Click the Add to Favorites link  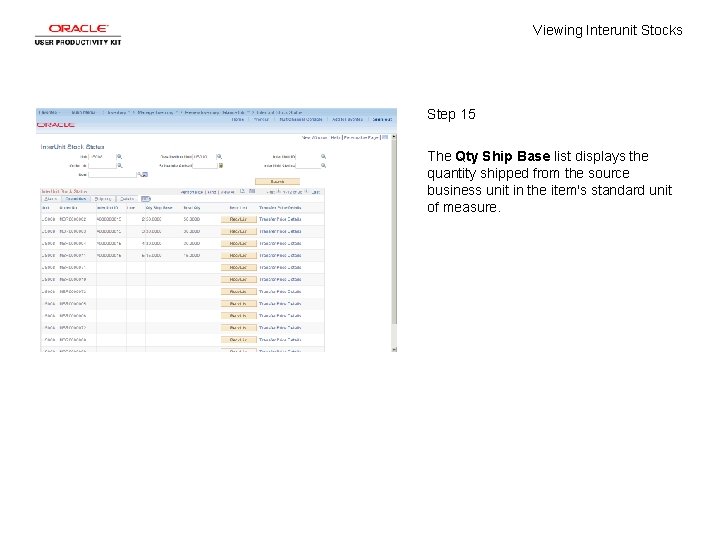[x=347, y=119]
